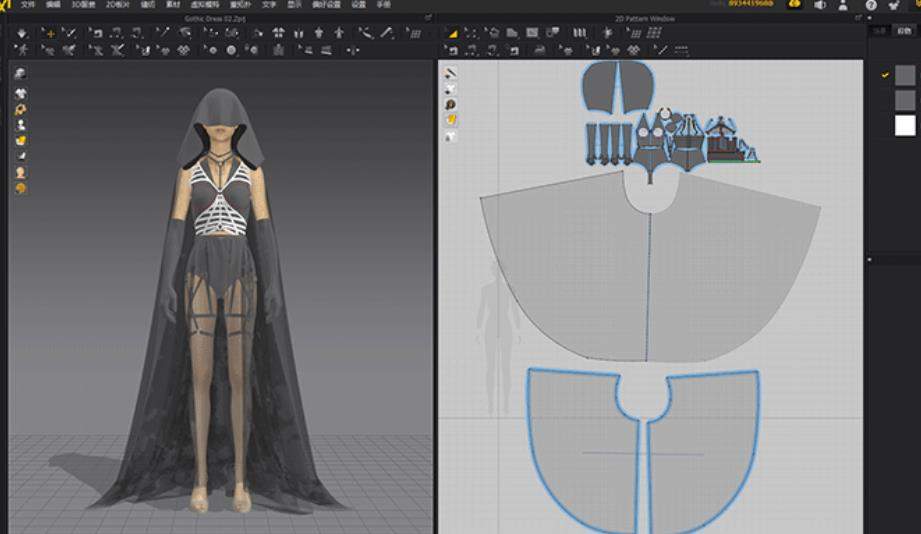Expand the top icon in 2D window sidebar
The height and width of the screenshot is (534, 921).
point(451,73)
